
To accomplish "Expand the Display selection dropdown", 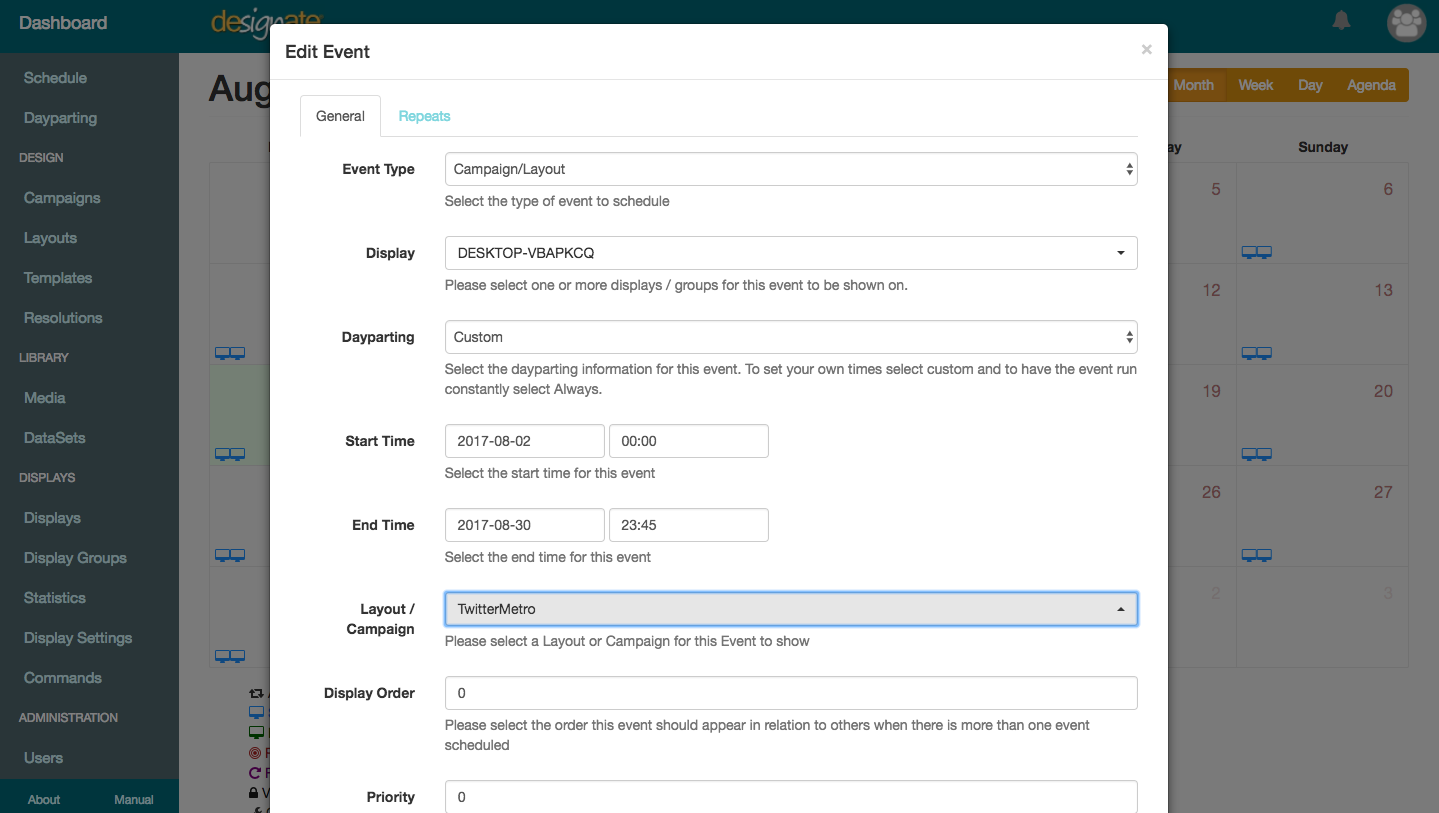I will tap(790, 253).
